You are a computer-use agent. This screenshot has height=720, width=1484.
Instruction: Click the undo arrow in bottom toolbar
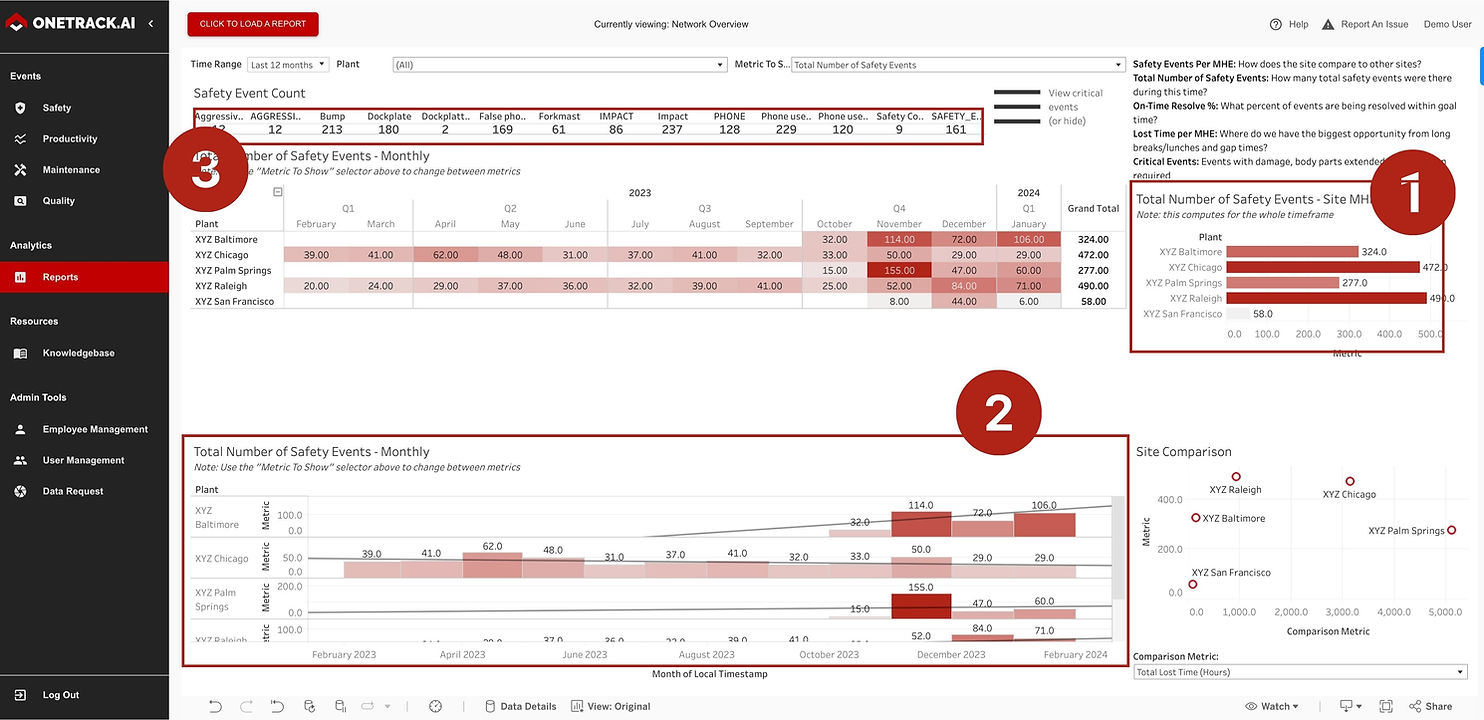[215, 706]
